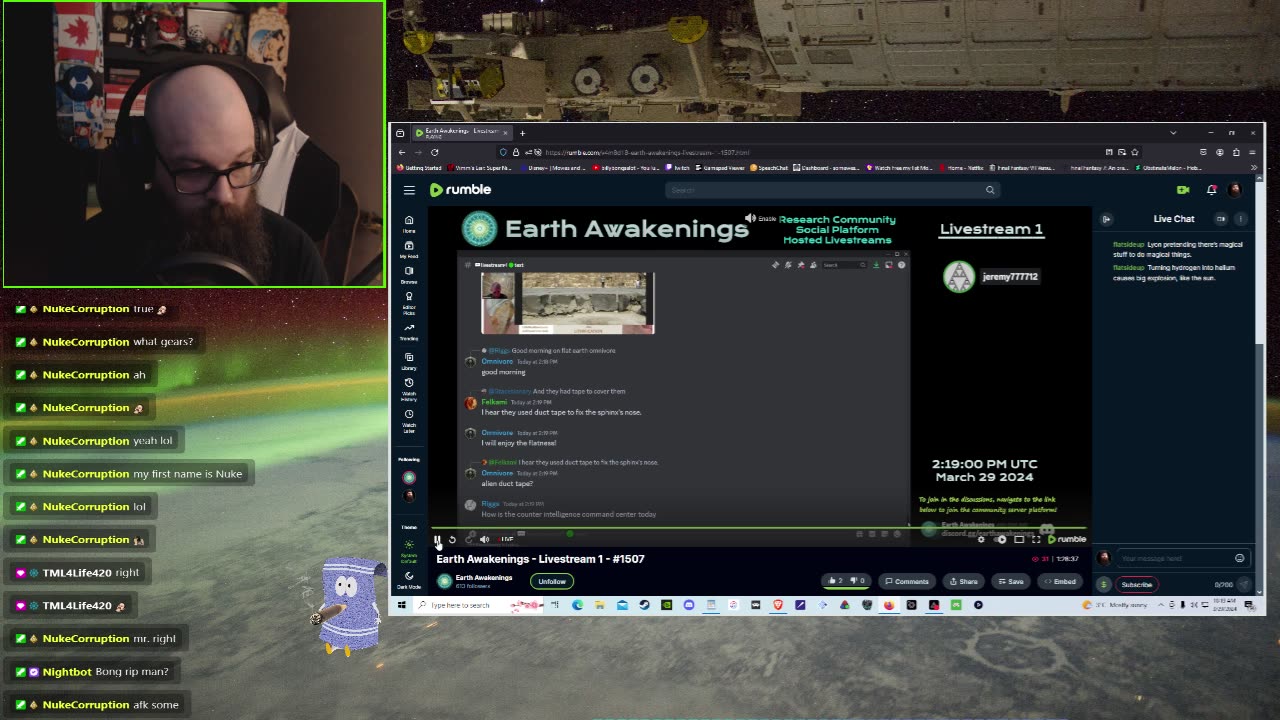The width and height of the screenshot is (1280, 720).
Task: Open the Earth Awakenings channel name link
Action: pos(484,577)
